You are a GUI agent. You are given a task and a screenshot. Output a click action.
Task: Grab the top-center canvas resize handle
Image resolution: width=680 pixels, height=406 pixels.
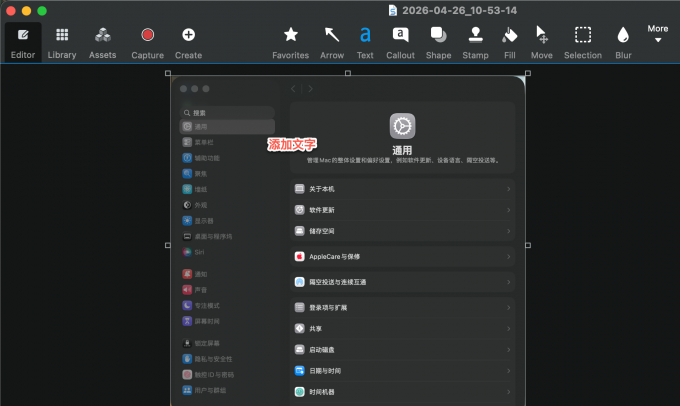tap(348, 73)
